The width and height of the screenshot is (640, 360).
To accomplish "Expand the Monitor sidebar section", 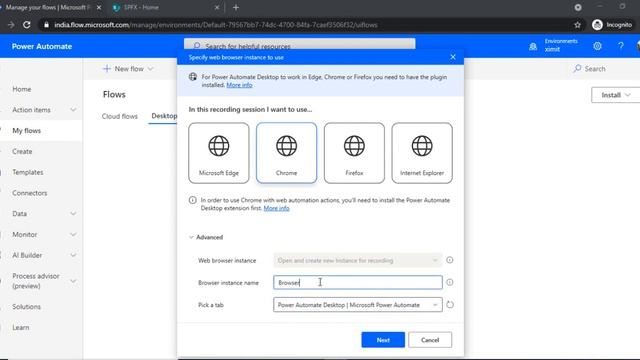I will (73, 234).
